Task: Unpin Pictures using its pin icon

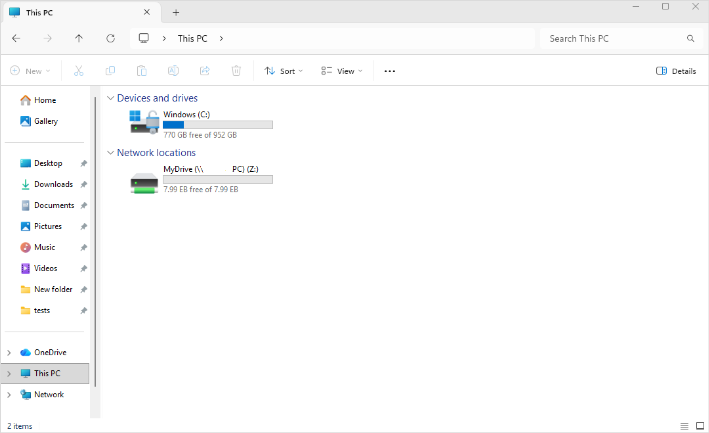Action: pyautogui.click(x=84, y=226)
